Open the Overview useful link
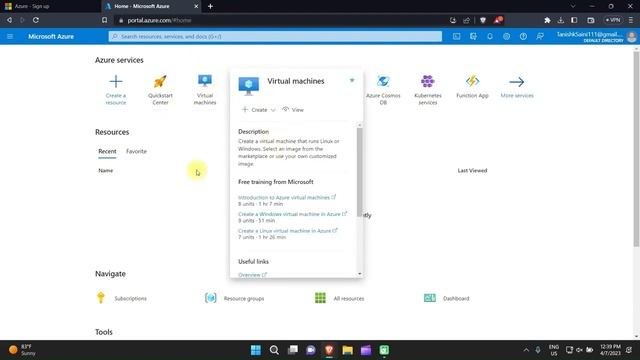 (x=252, y=275)
